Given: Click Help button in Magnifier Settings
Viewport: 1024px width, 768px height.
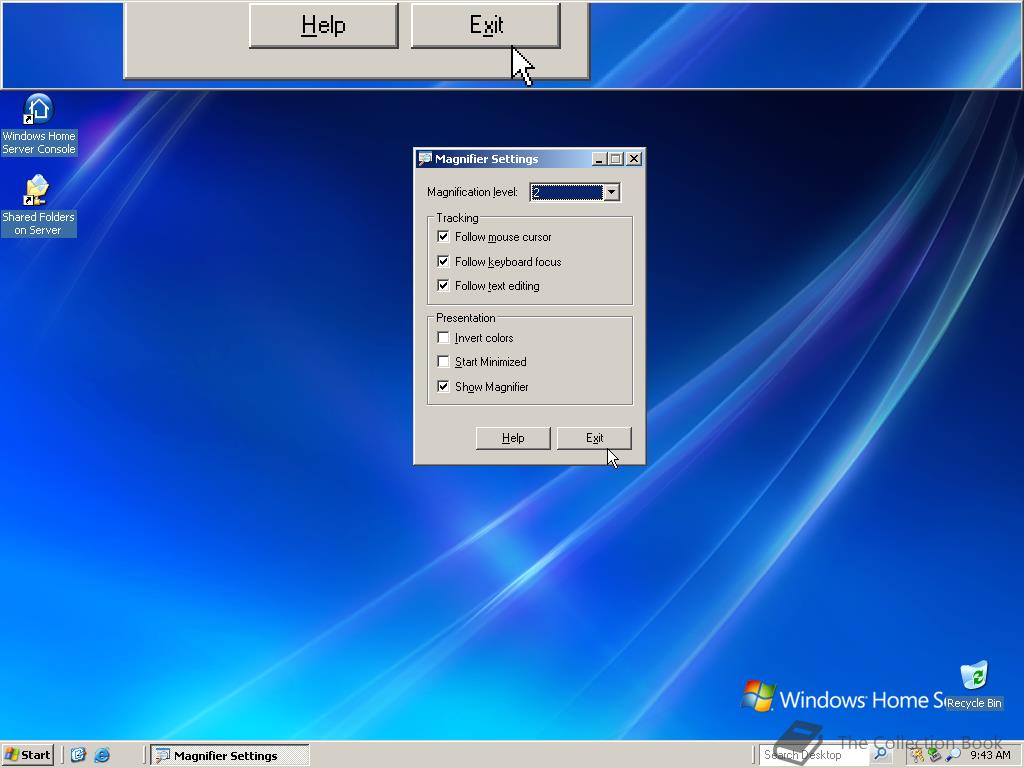Looking at the screenshot, I should [x=513, y=438].
